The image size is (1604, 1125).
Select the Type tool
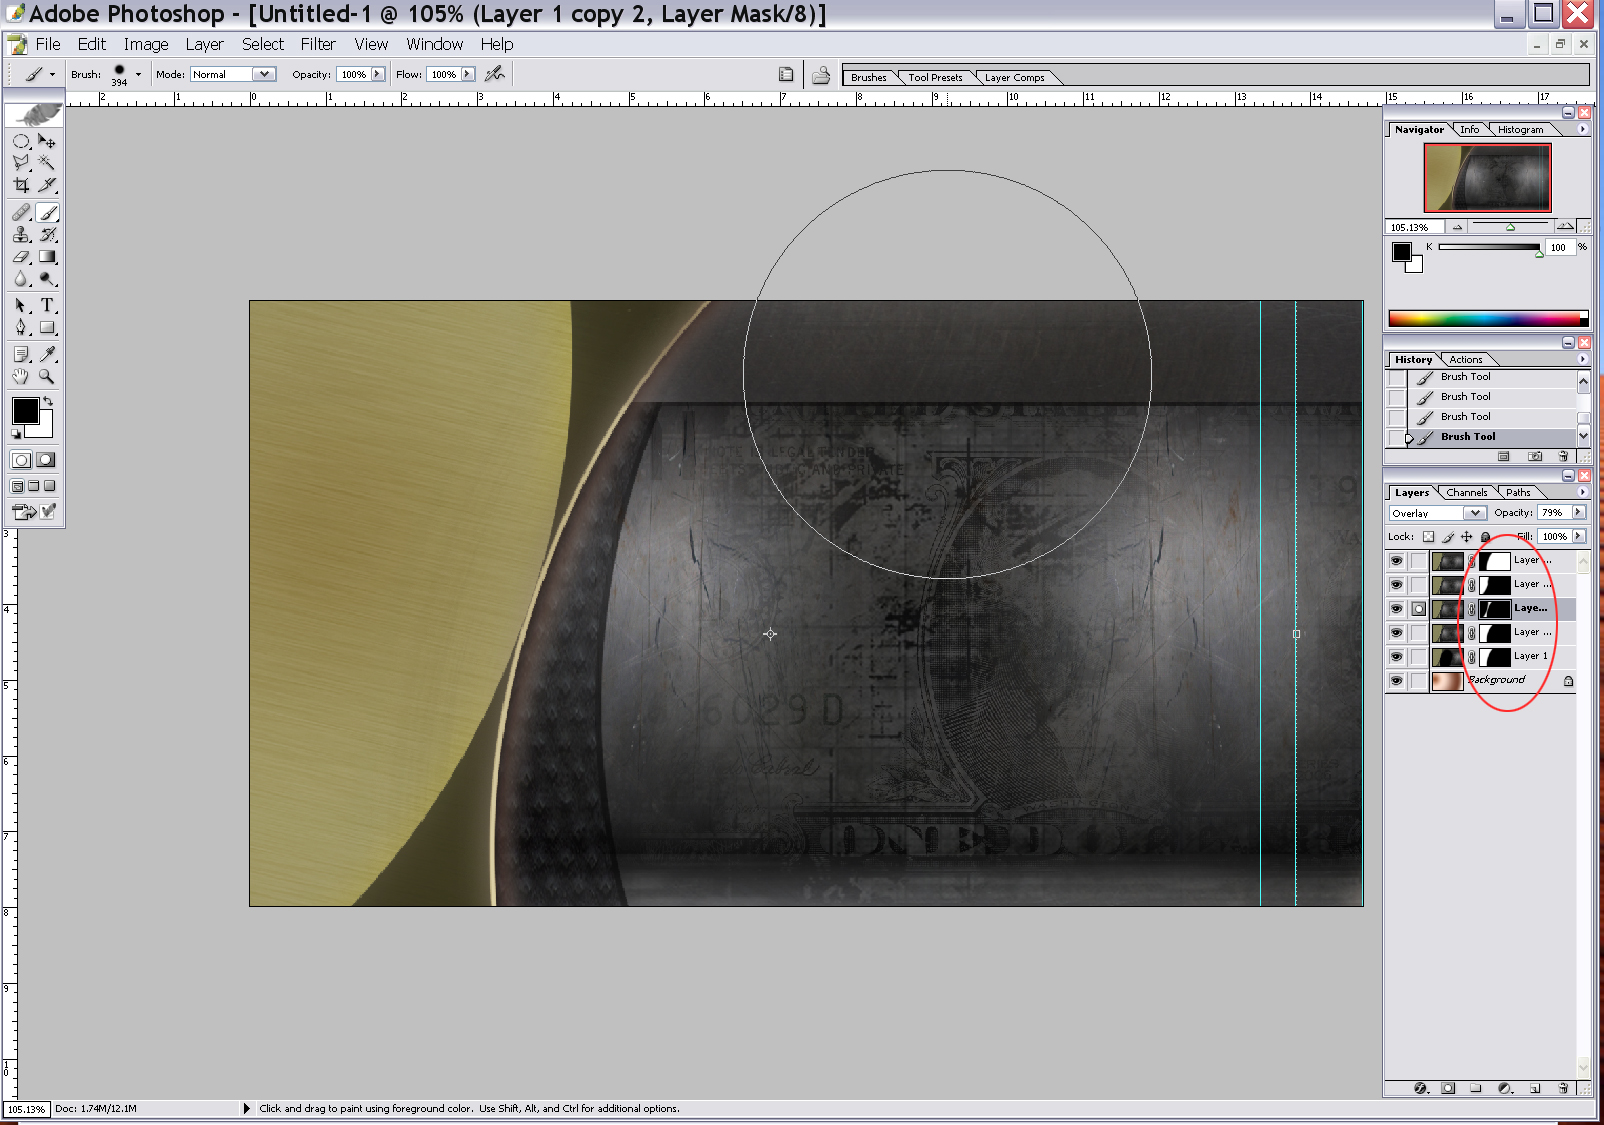[47, 305]
